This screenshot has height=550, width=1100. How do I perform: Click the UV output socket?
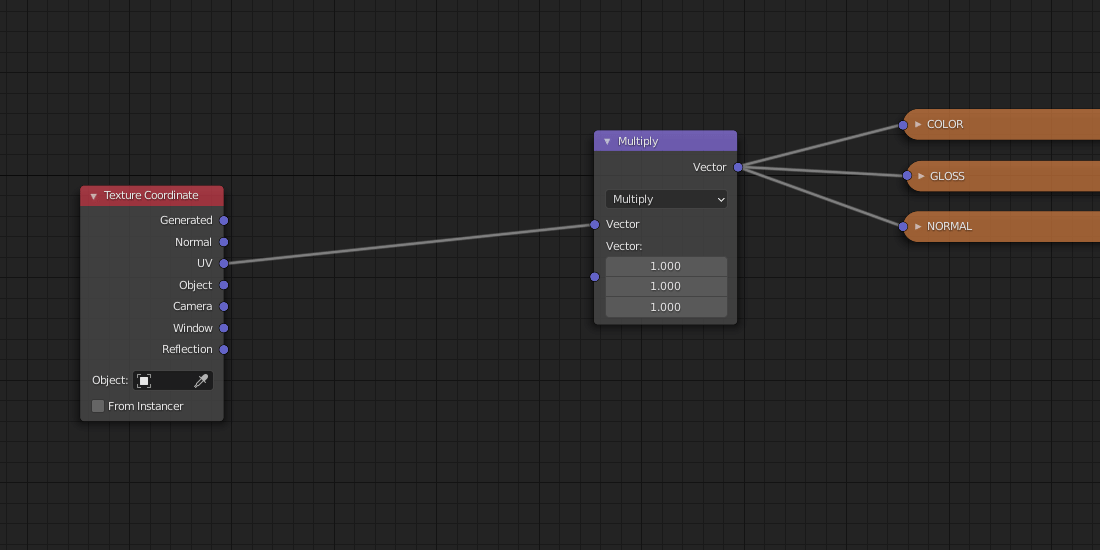coord(224,264)
